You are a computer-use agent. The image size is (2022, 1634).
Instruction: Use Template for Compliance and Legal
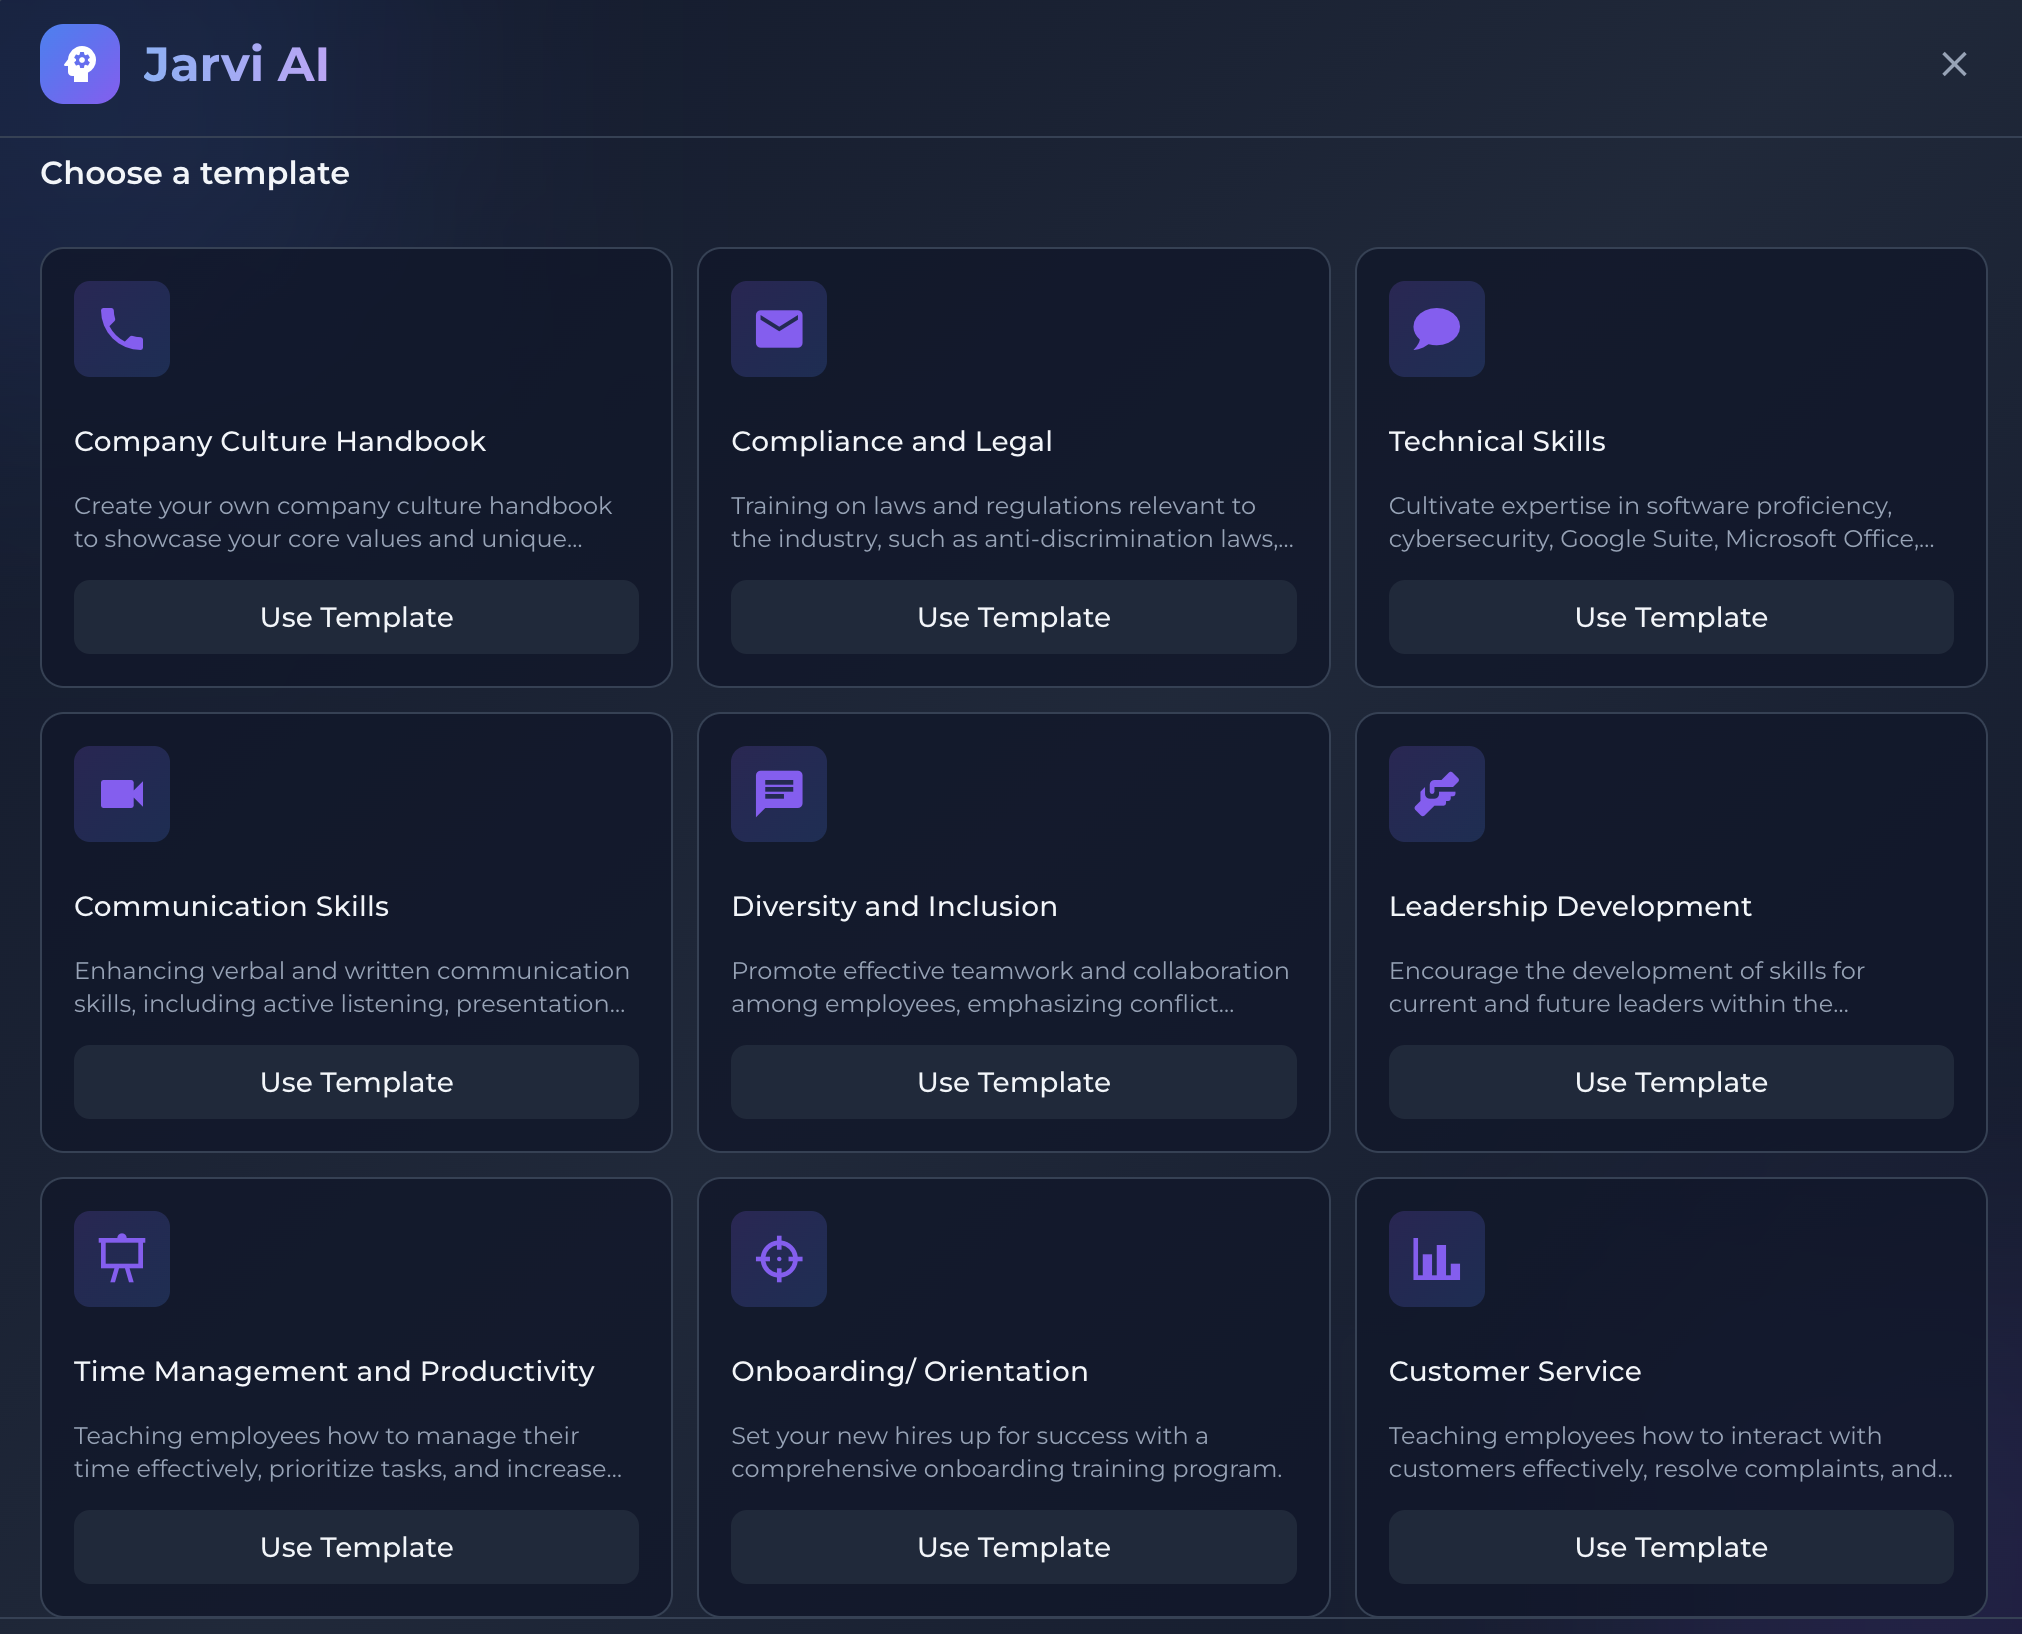[x=1013, y=617]
